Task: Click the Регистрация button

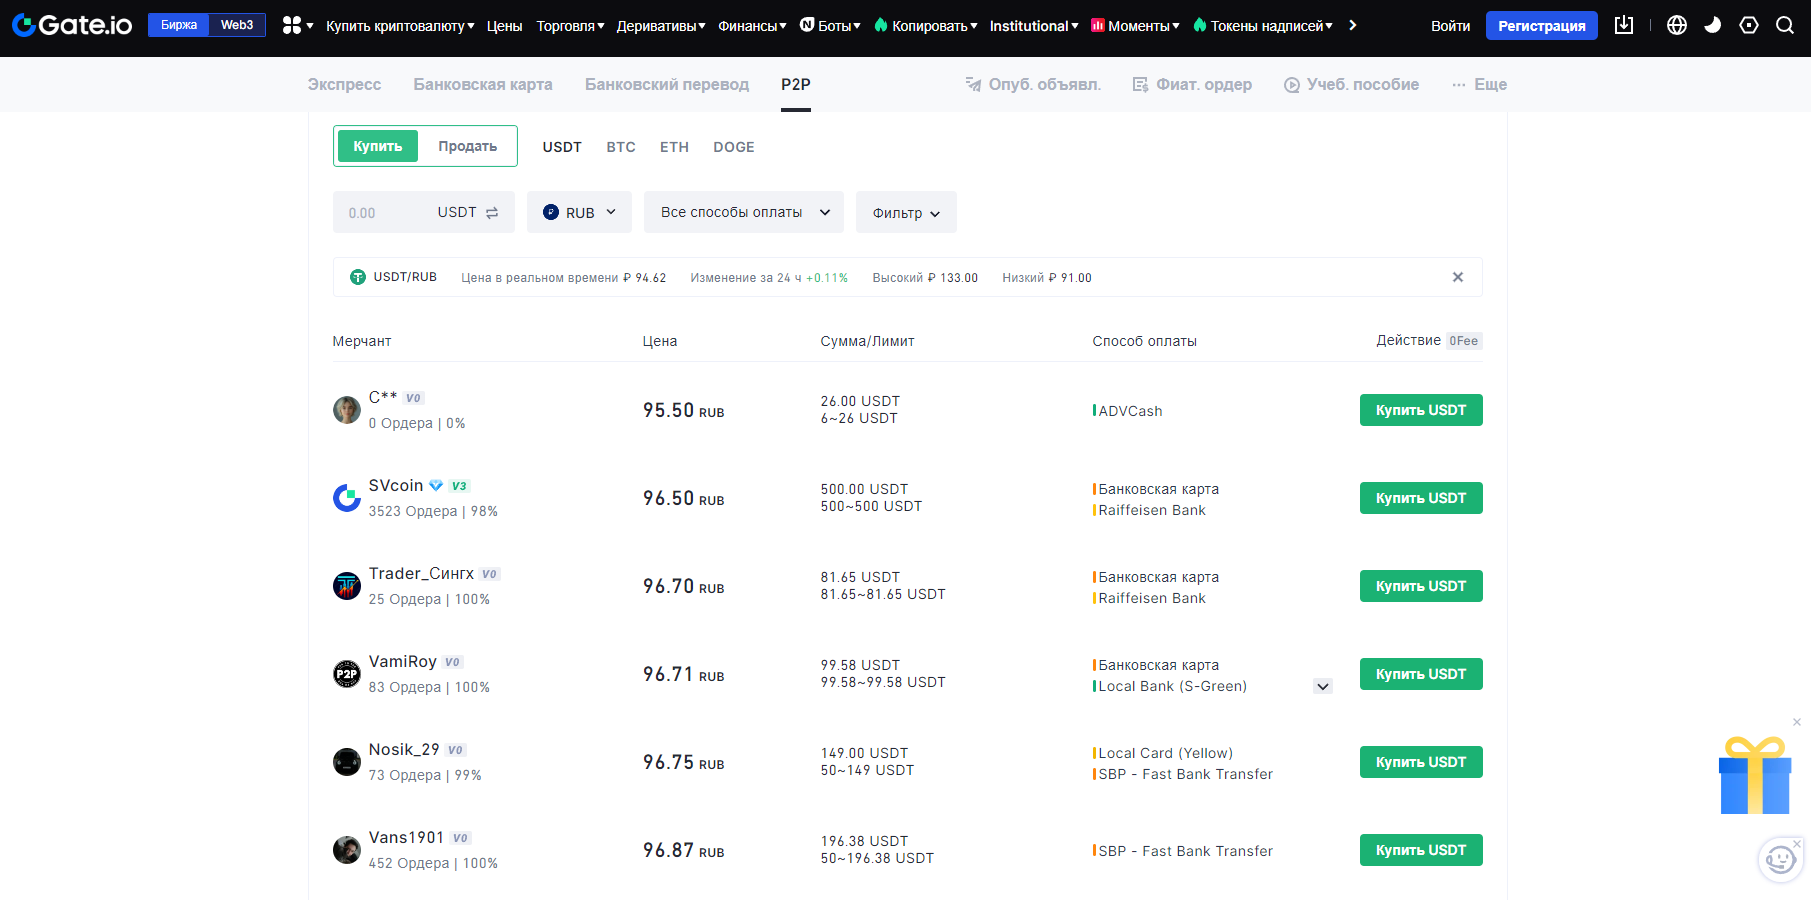Action: (1541, 25)
